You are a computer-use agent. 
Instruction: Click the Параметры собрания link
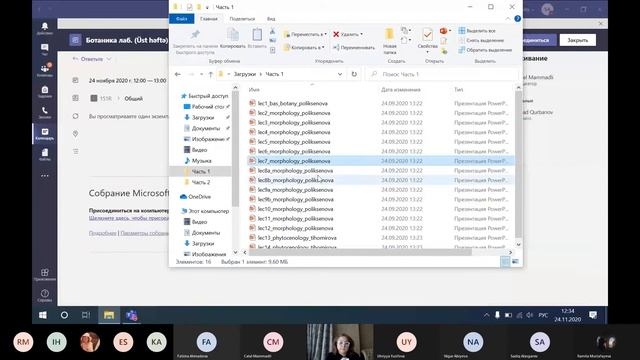(144, 233)
